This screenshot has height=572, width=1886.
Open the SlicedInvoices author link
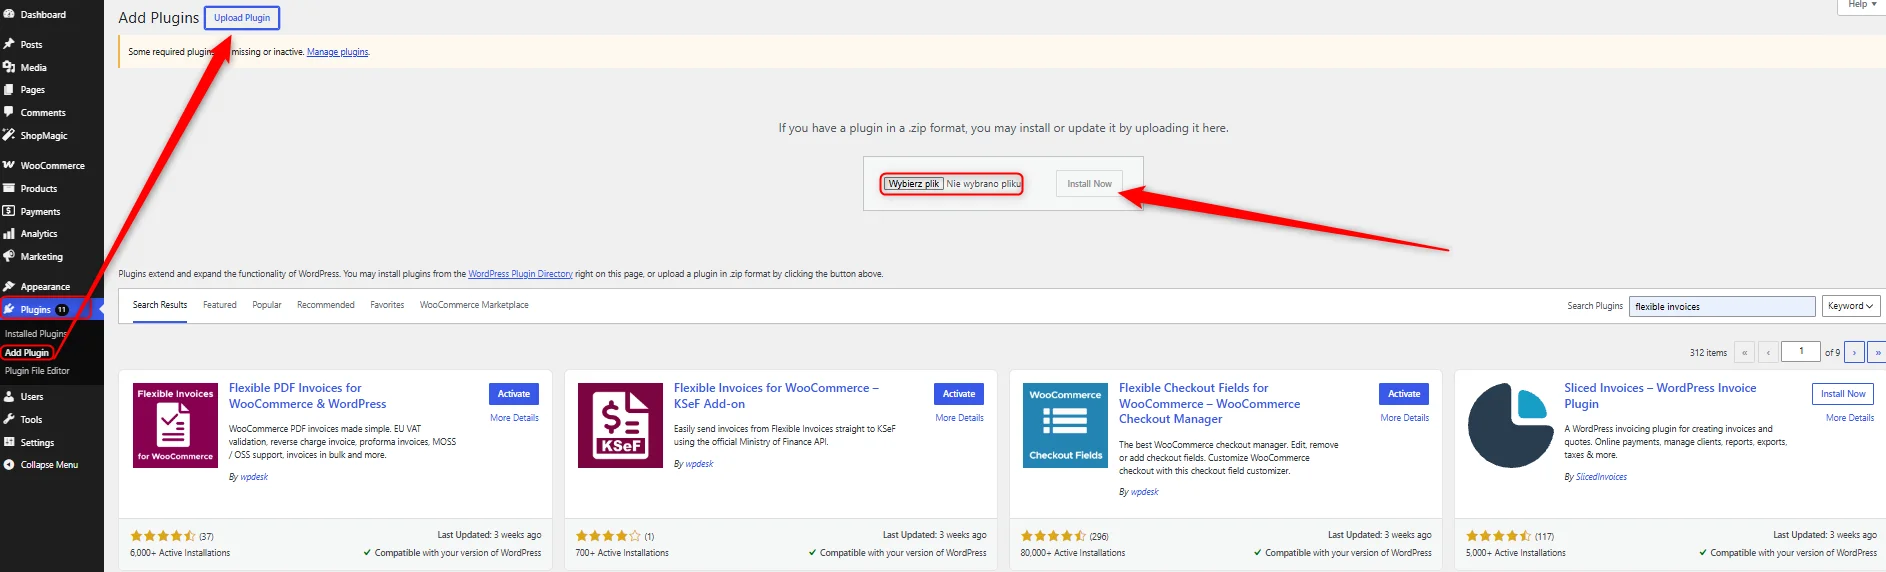click(x=1601, y=477)
